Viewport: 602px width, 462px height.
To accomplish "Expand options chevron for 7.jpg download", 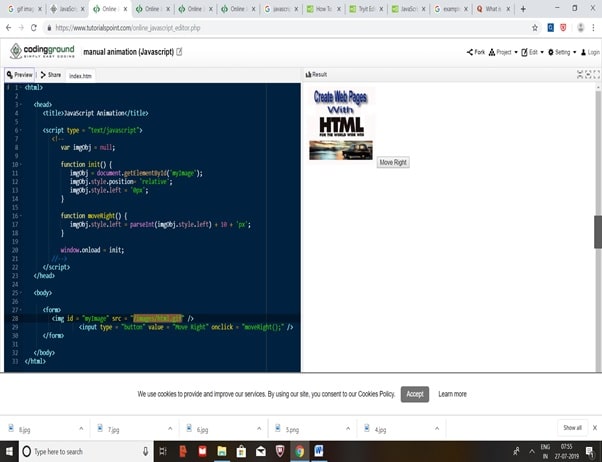I will [x=170, y=429].
